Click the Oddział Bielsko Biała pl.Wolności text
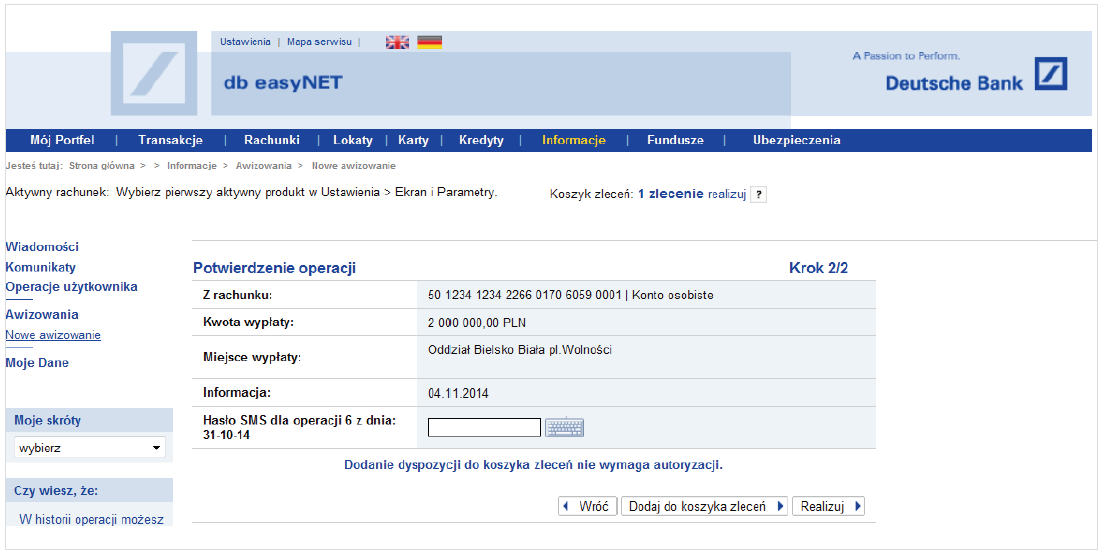This screenshot has width=1102, height=554. pos(520,349)
